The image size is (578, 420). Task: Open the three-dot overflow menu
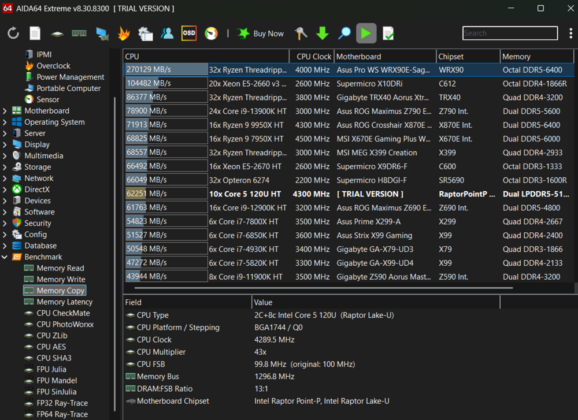coord(571,33)
